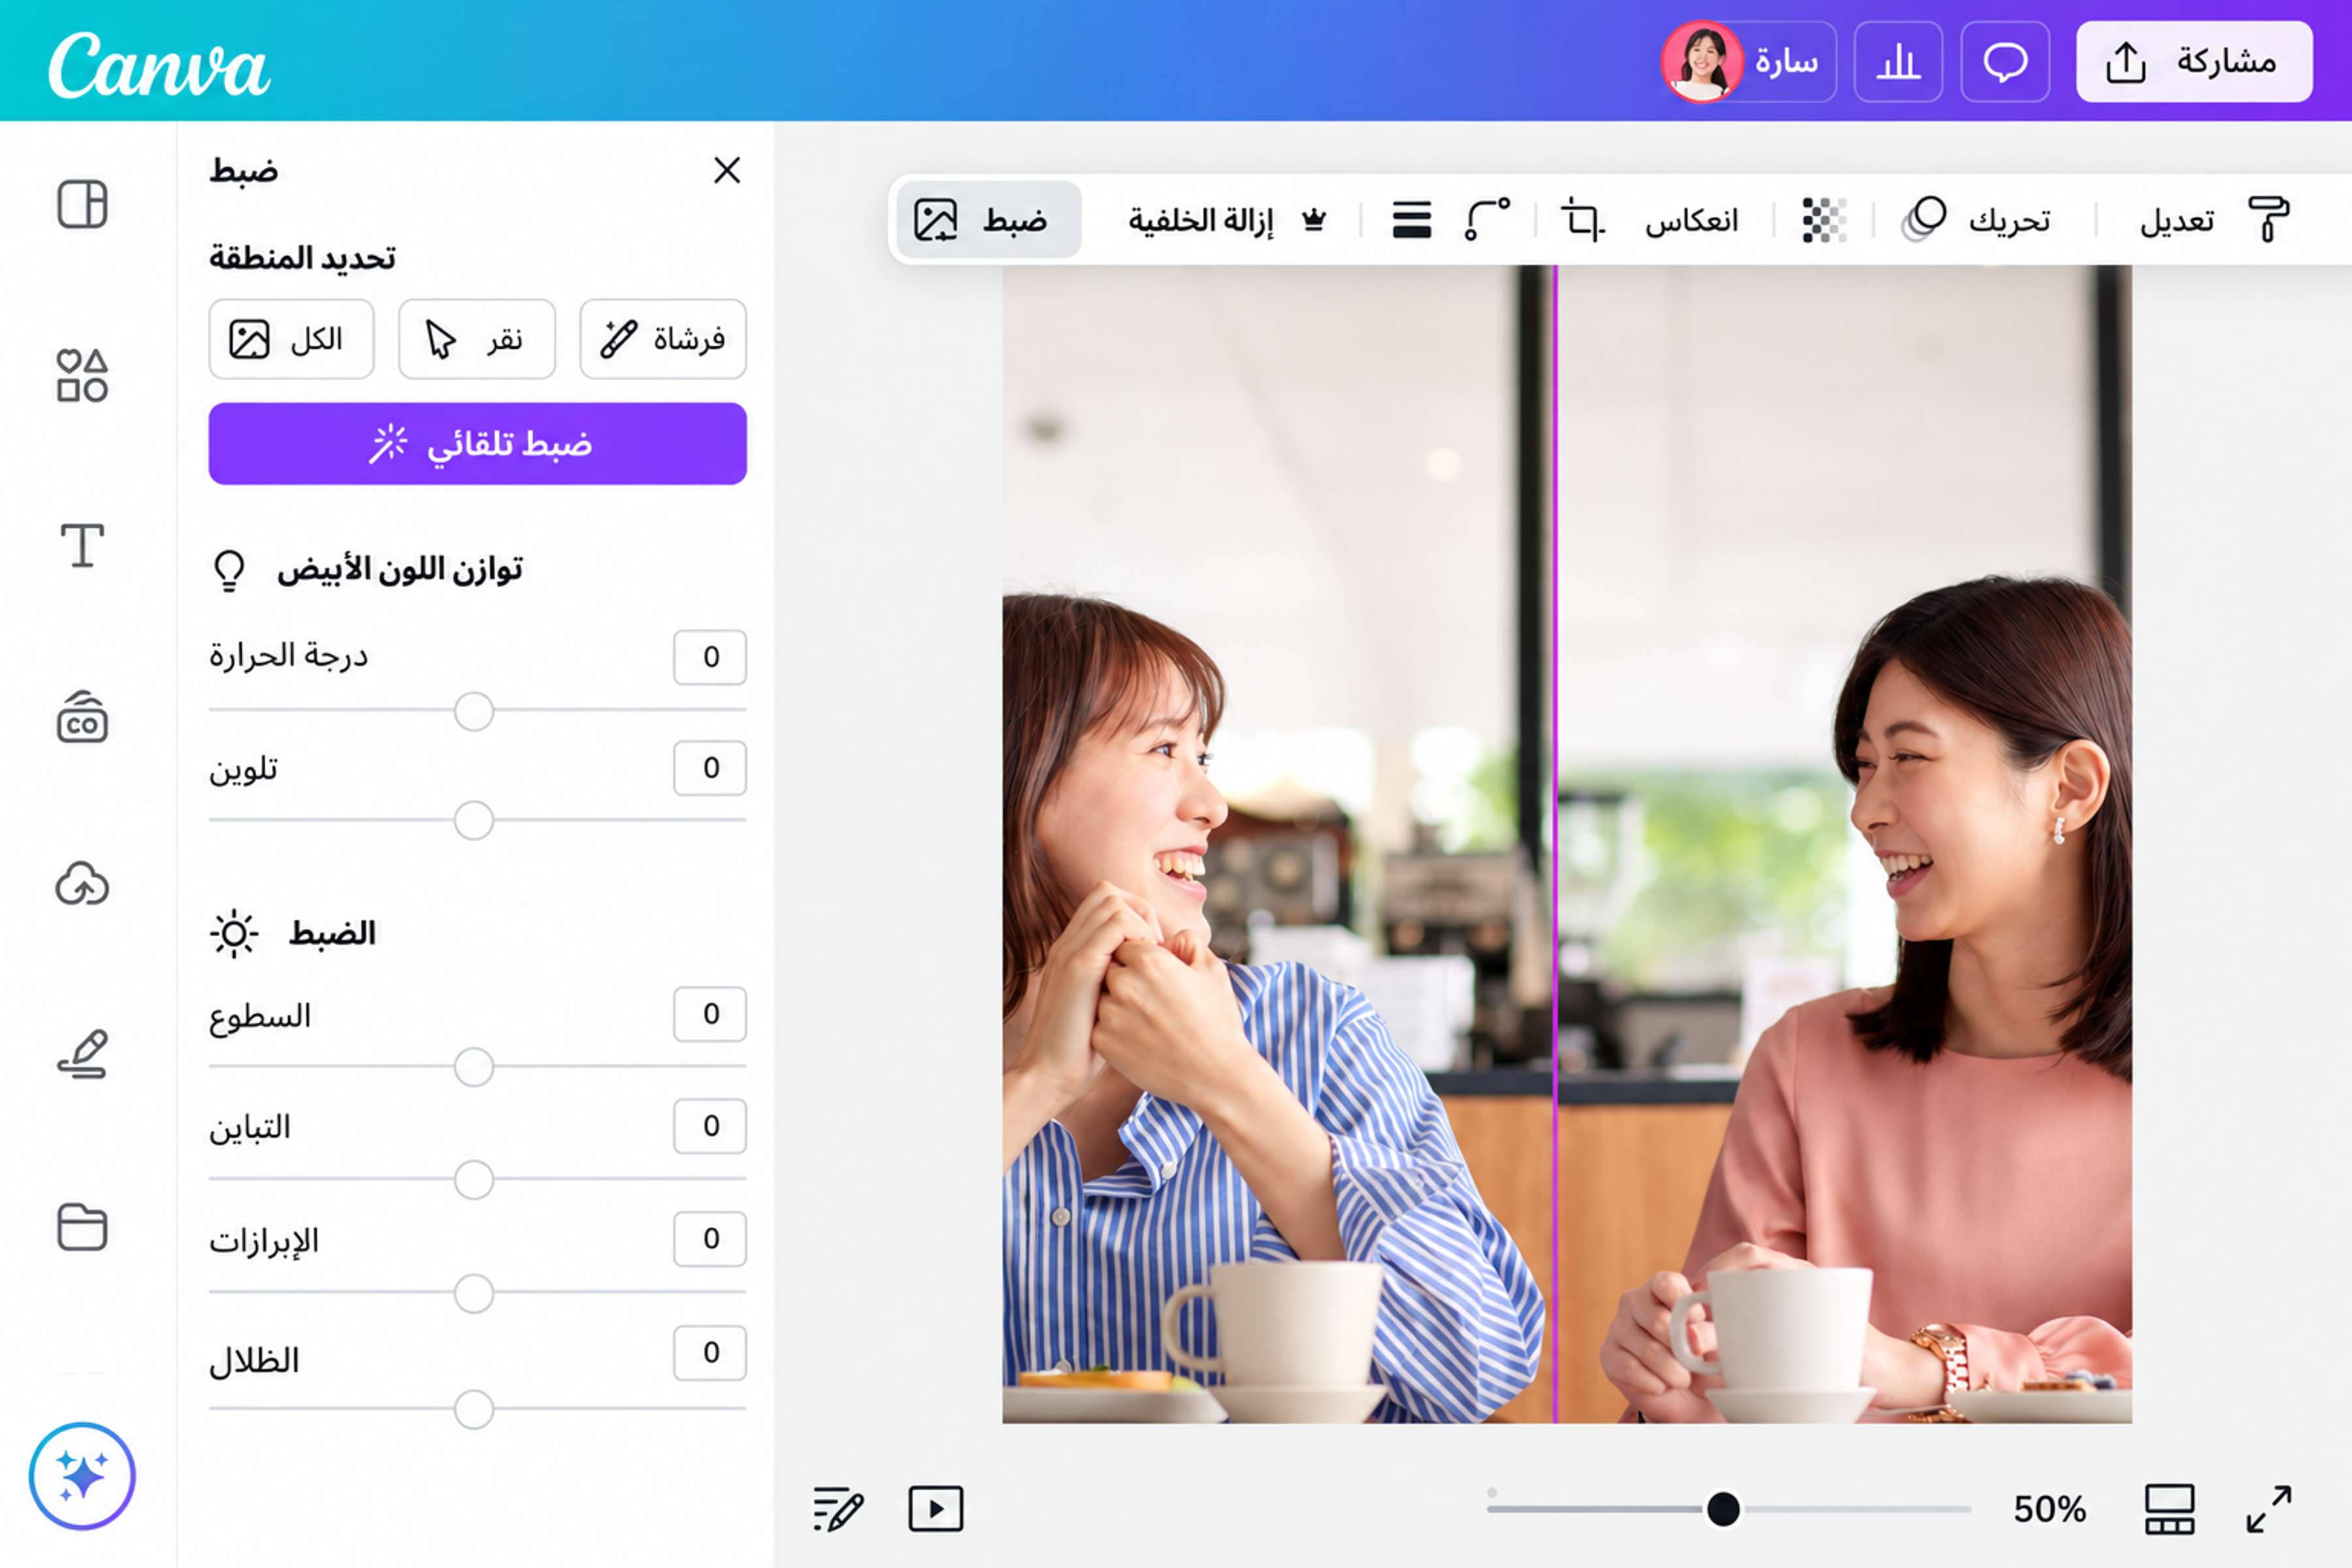Select the crop tool icon
The height and width of the screenshot is (1568, 2352).
click(1583, 219)
